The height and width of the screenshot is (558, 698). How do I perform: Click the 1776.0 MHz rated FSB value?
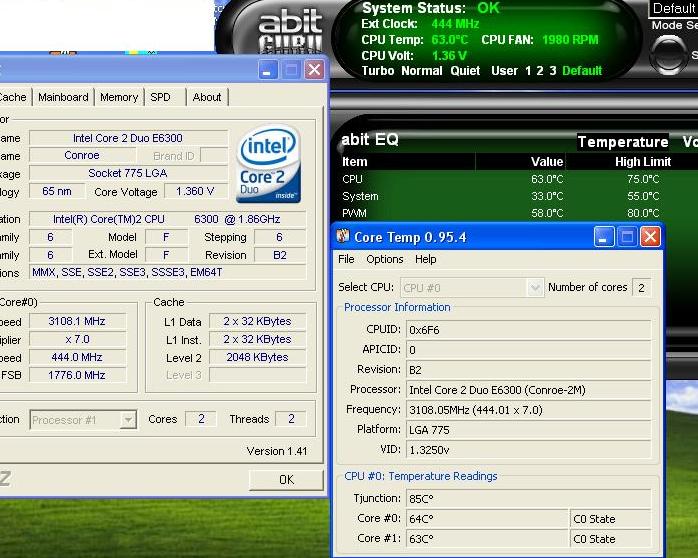77,375
